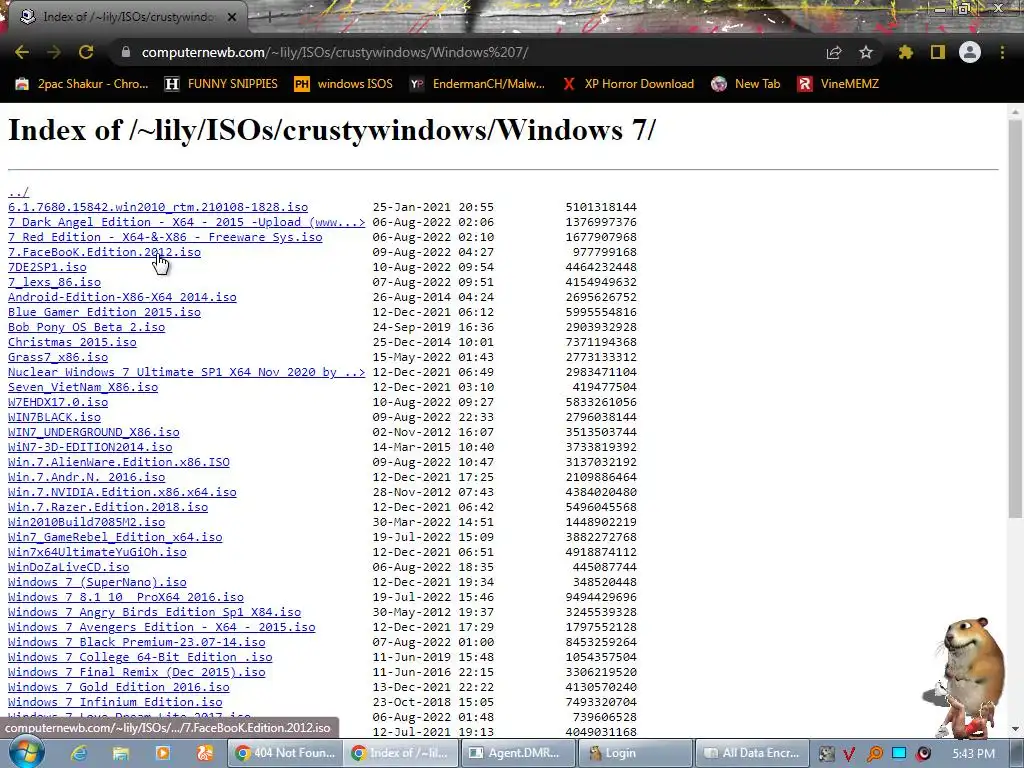Open Win.7.AlienWare.Edition.x86.ISO link
1024x768 pixels.
coord(119,462)
